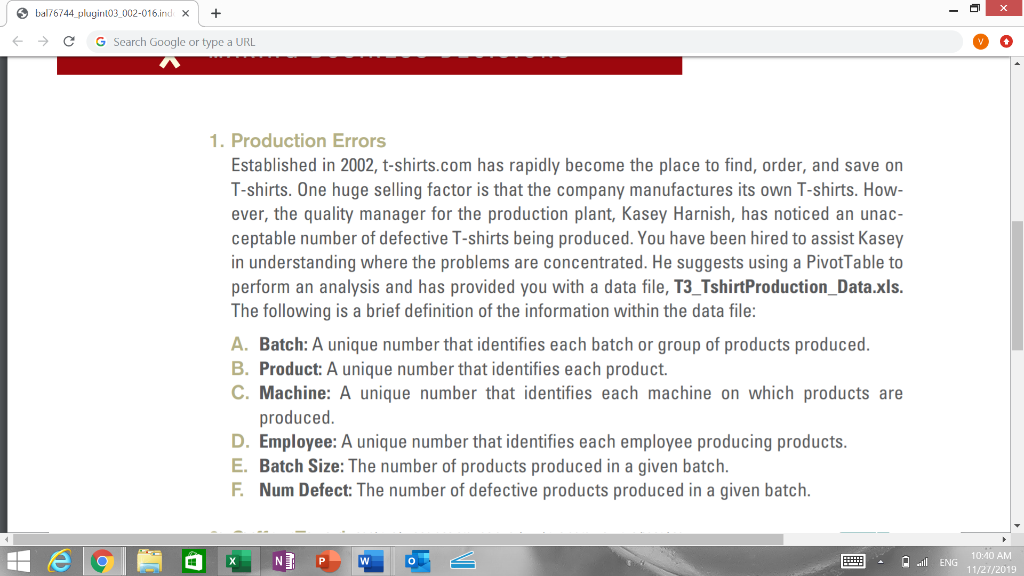Screen dimensions: 1024x576
Task: Open File Explorer from taskbar
Action: click(x=150, y=561)
